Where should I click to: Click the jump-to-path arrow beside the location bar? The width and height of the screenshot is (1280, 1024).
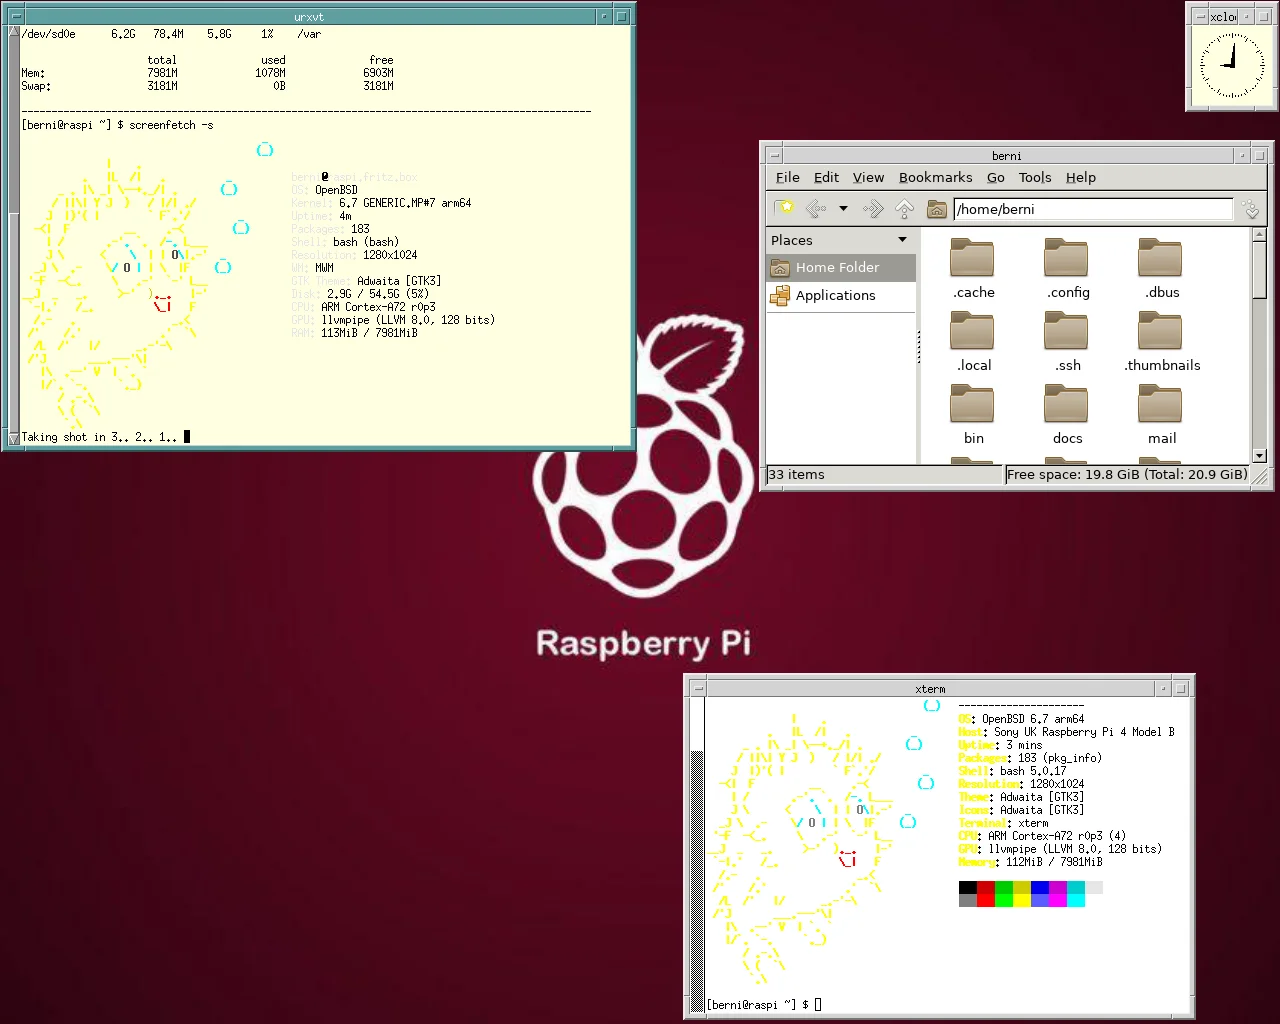click(x=1250, y=209)
